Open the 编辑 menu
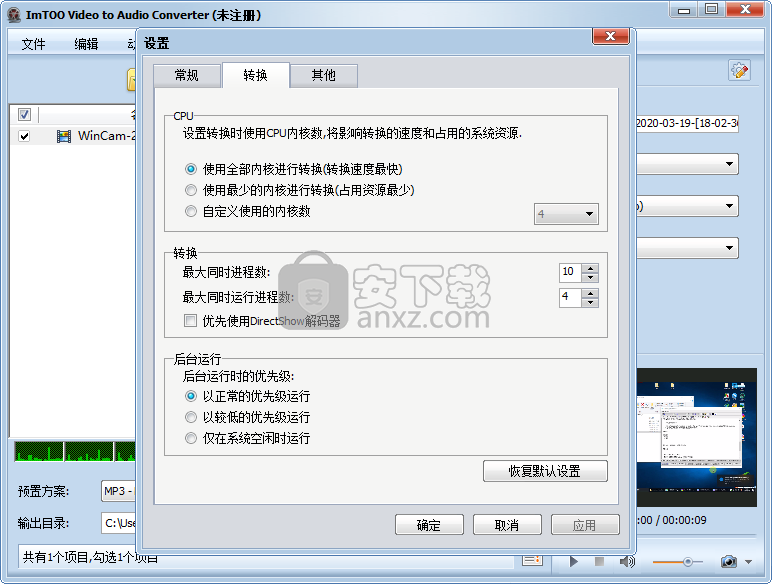The width and height of the screenshot is (772, 584). click(86, 44)
